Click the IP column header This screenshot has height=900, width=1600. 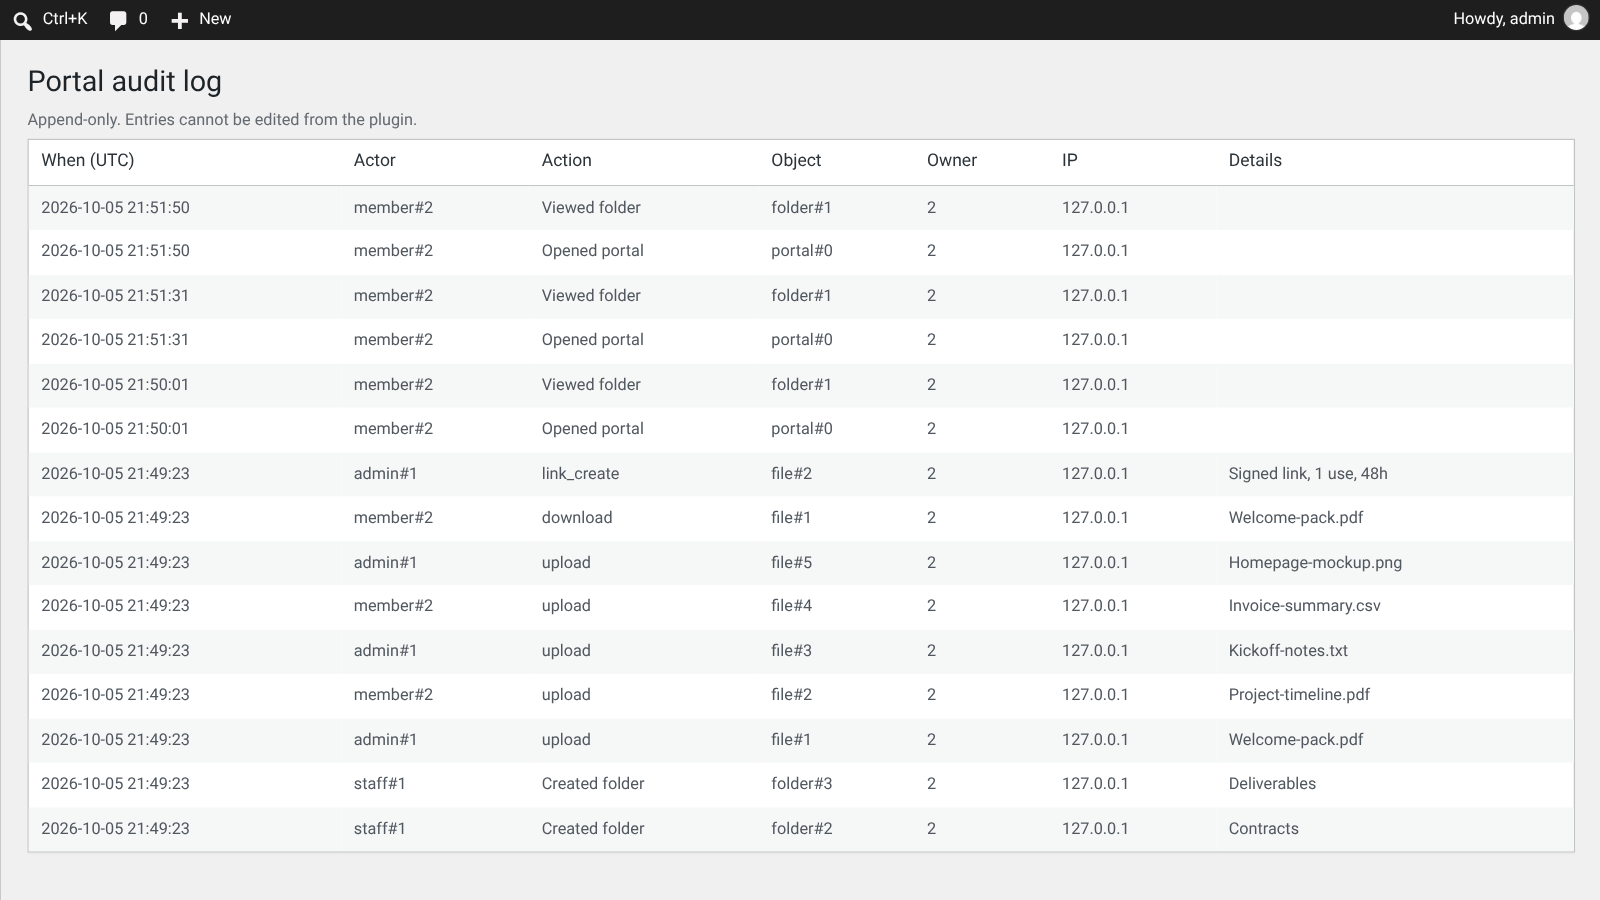click(1069, 160)
